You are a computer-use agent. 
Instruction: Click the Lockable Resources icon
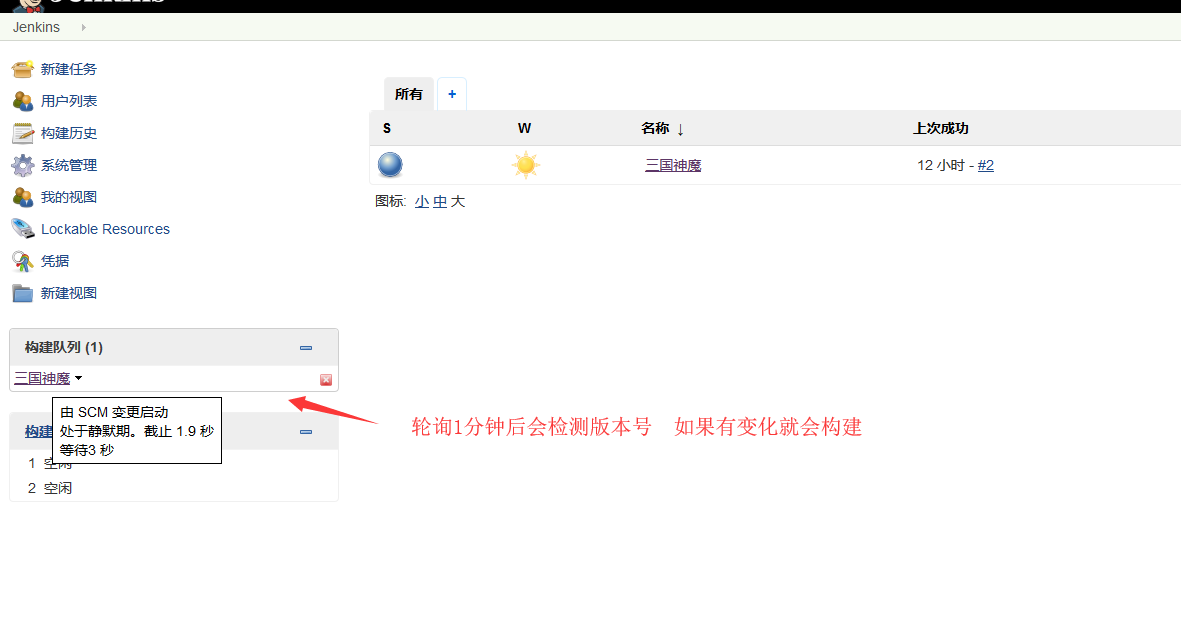point(22,229)
